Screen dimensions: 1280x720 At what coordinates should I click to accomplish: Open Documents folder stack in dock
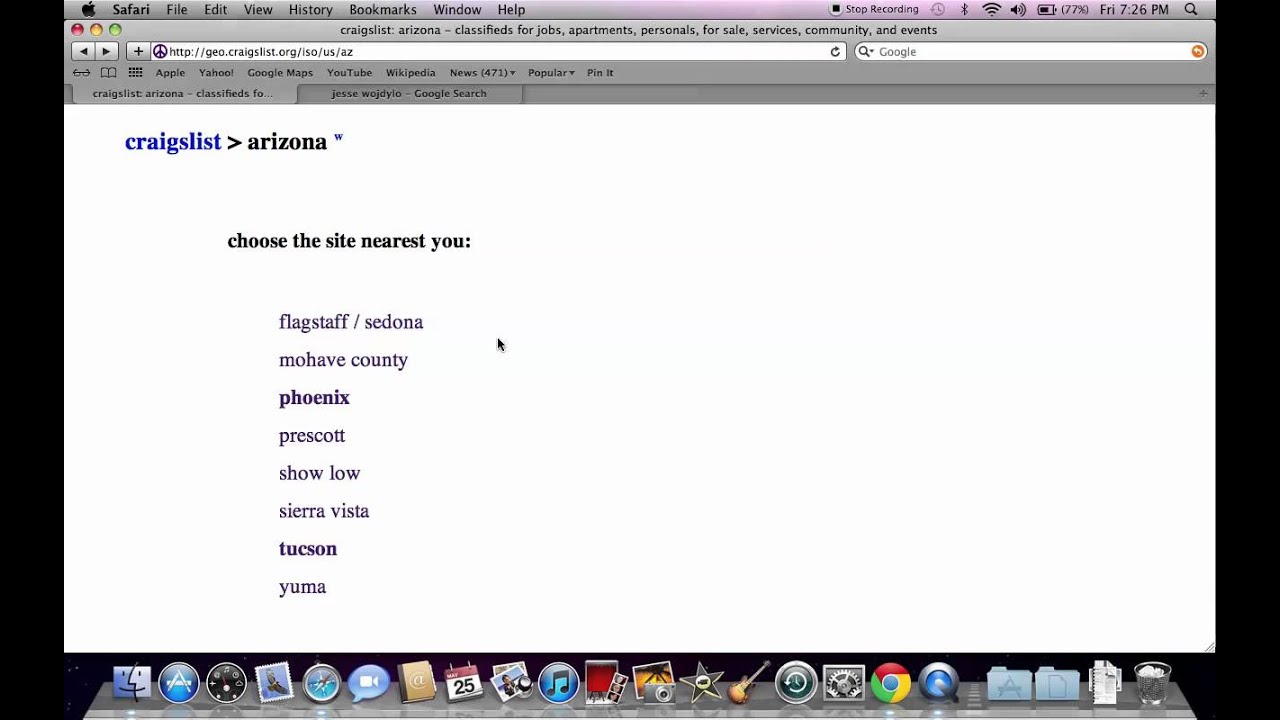pos(1057,685)
